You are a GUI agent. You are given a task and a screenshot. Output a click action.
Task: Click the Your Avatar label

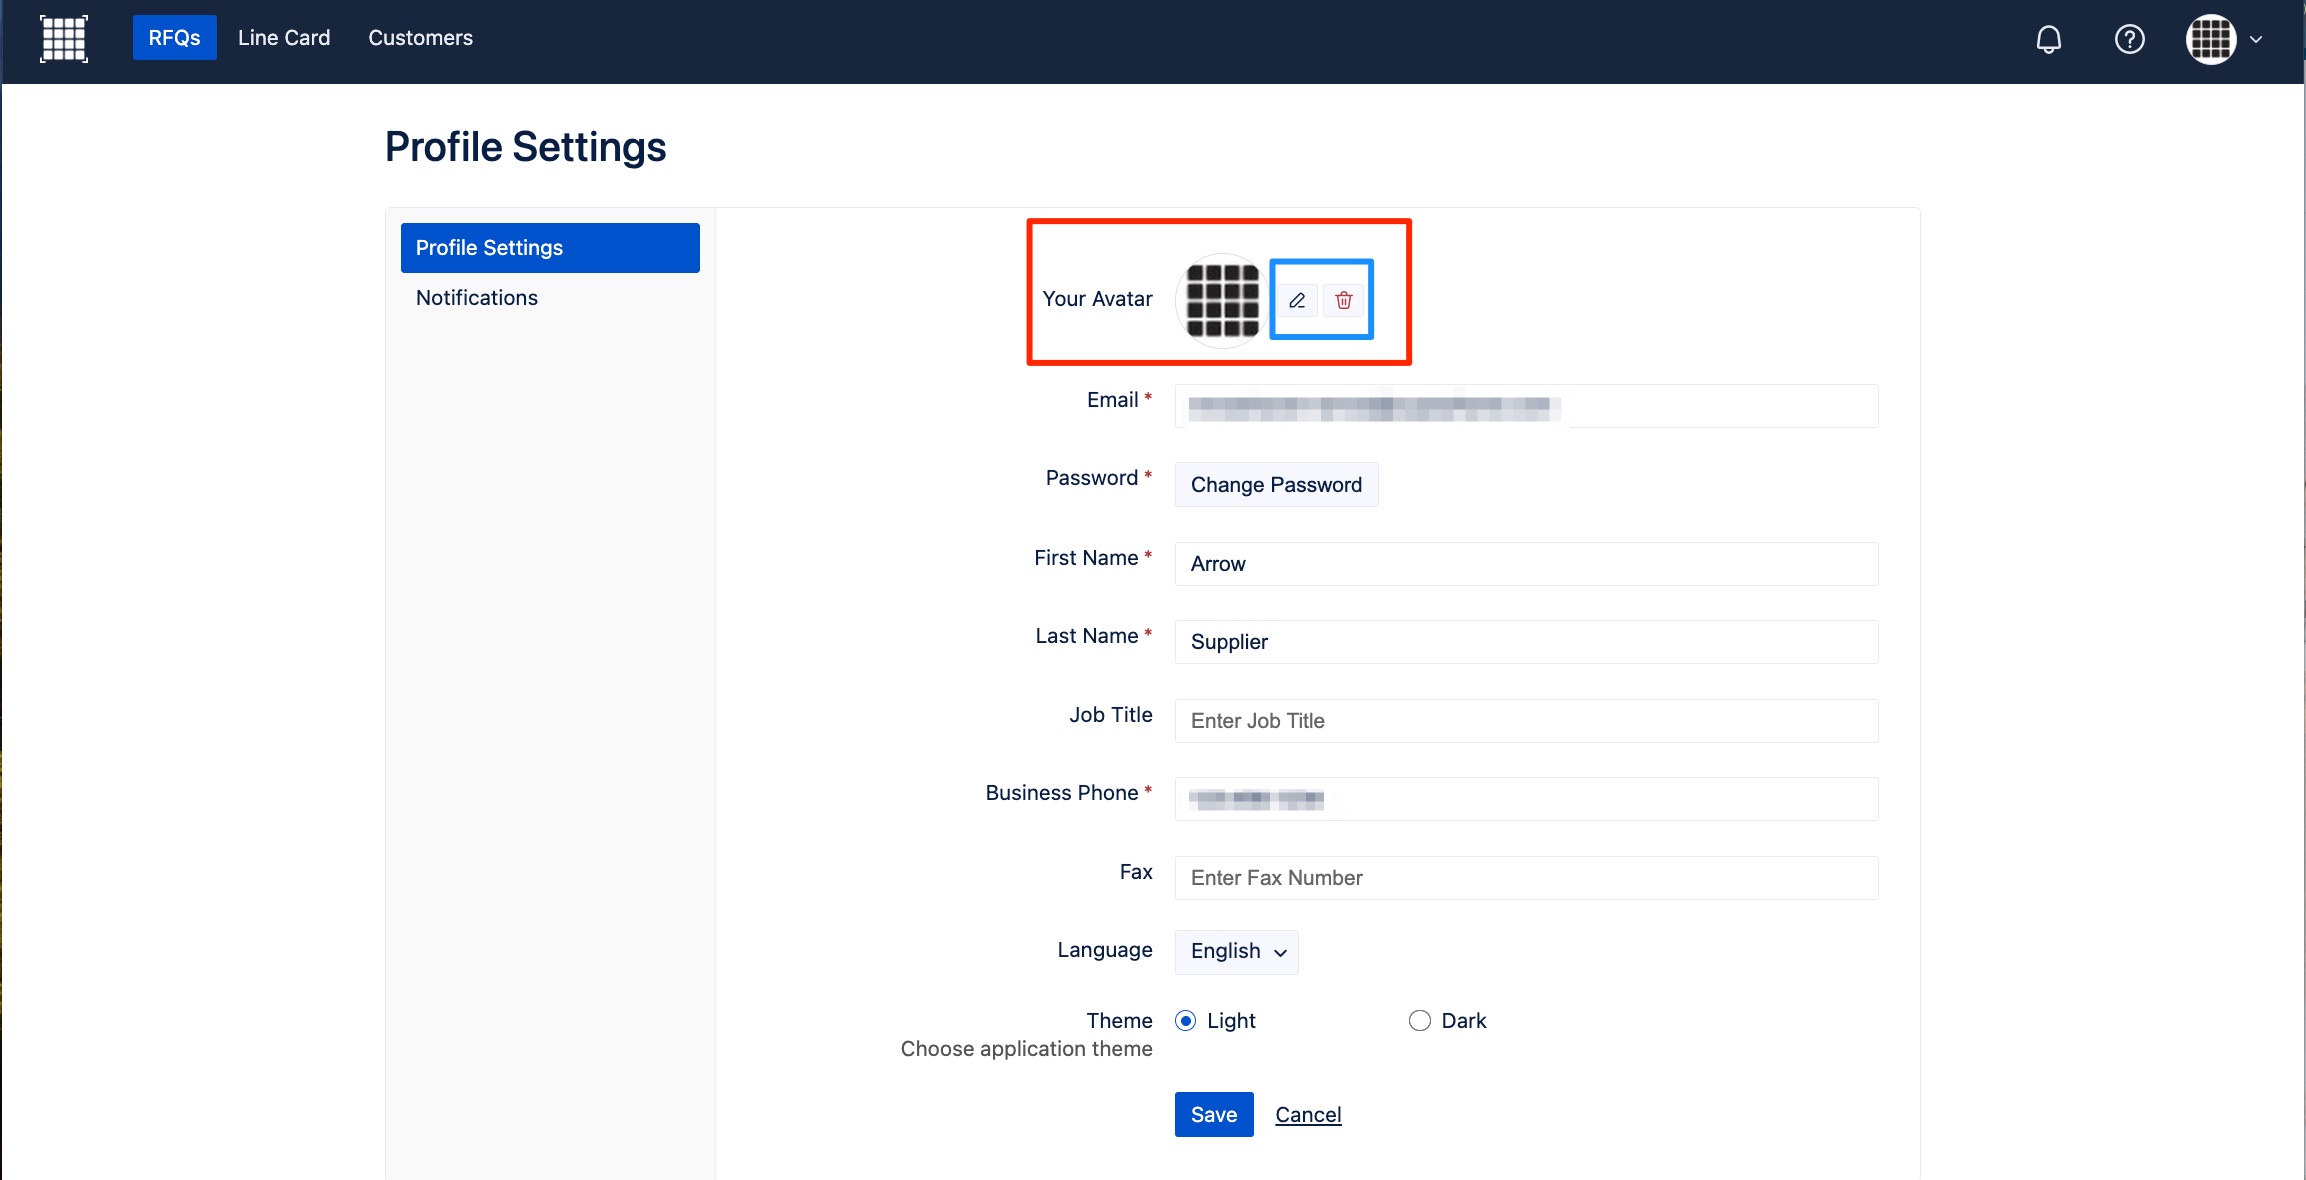click(1097, 299)
